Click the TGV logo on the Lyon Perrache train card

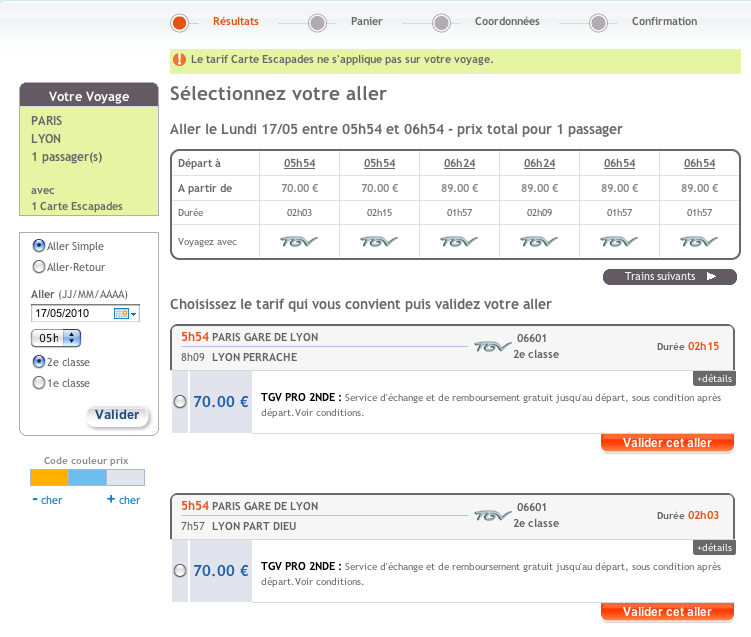point(492,346)
